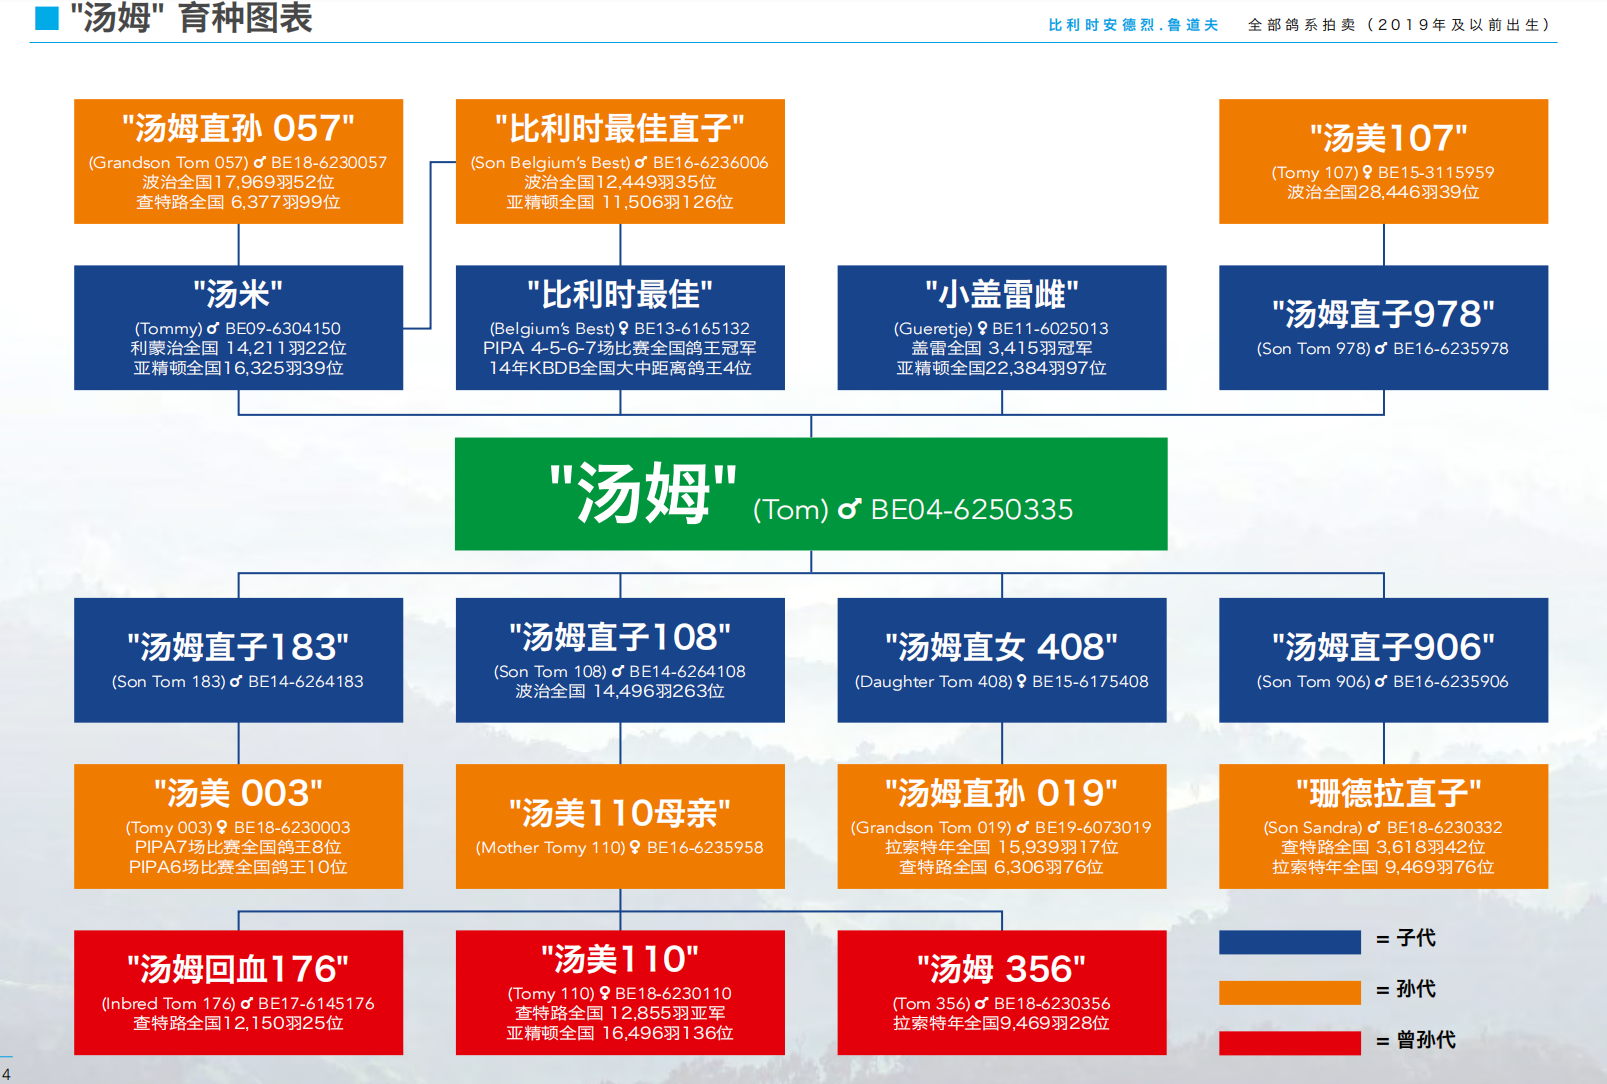Image resolution: width=1607 pixels, height=1084 pixels.
Task: Open the "汤姆直子183" blue card
Action: tap(238, 660)
